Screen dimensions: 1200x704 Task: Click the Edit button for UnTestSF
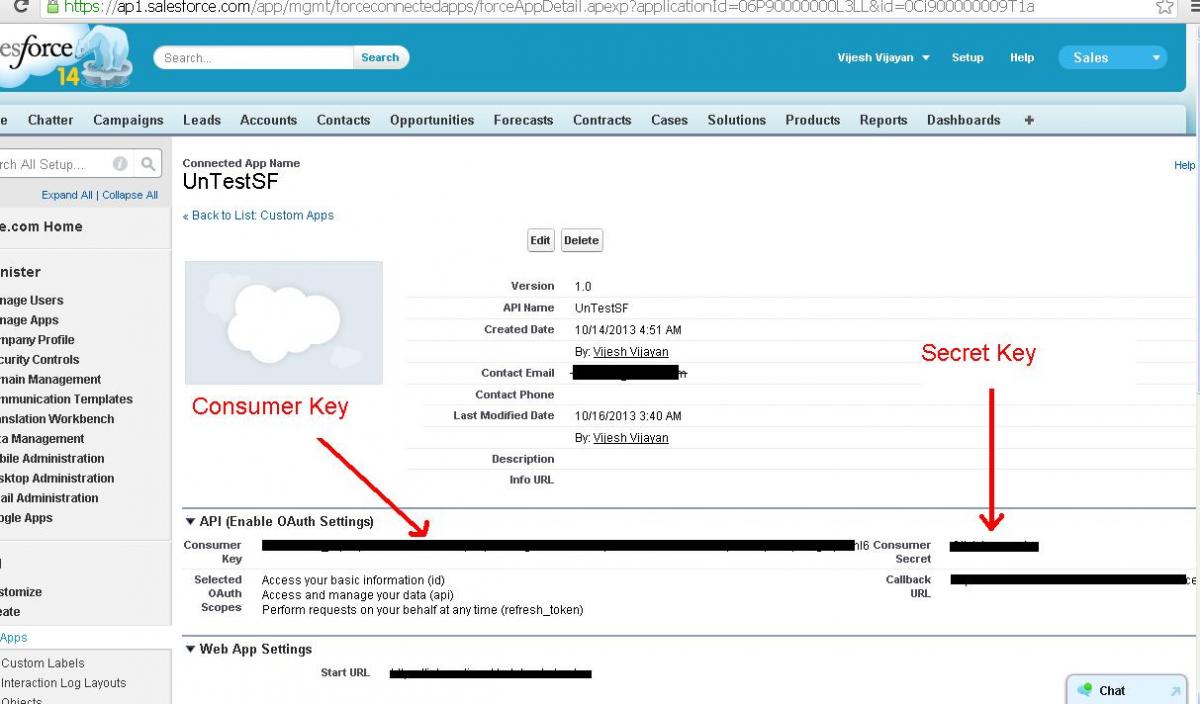click(x=541, y=240)
